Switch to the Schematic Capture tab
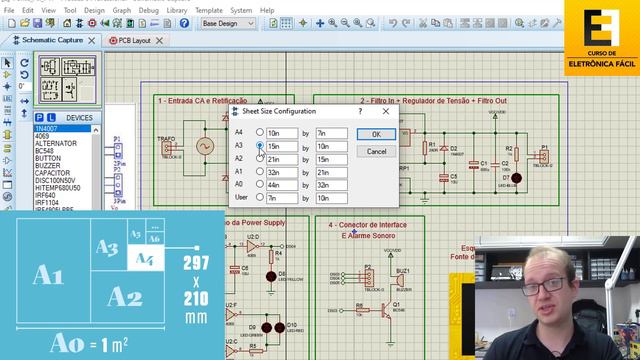Viewport: 640px width, 360px height. coord(52,40)
